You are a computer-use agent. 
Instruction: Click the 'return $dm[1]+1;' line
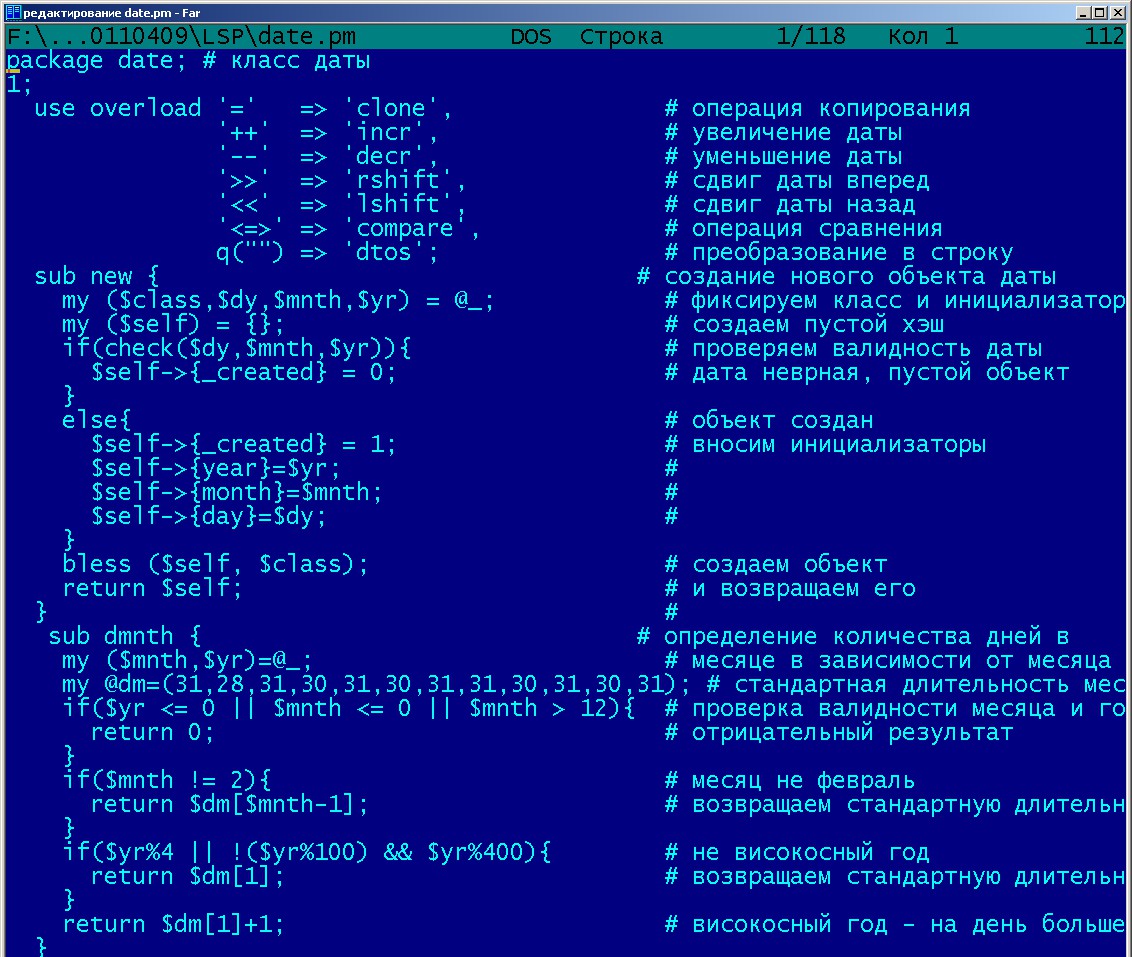click(173, 924)
